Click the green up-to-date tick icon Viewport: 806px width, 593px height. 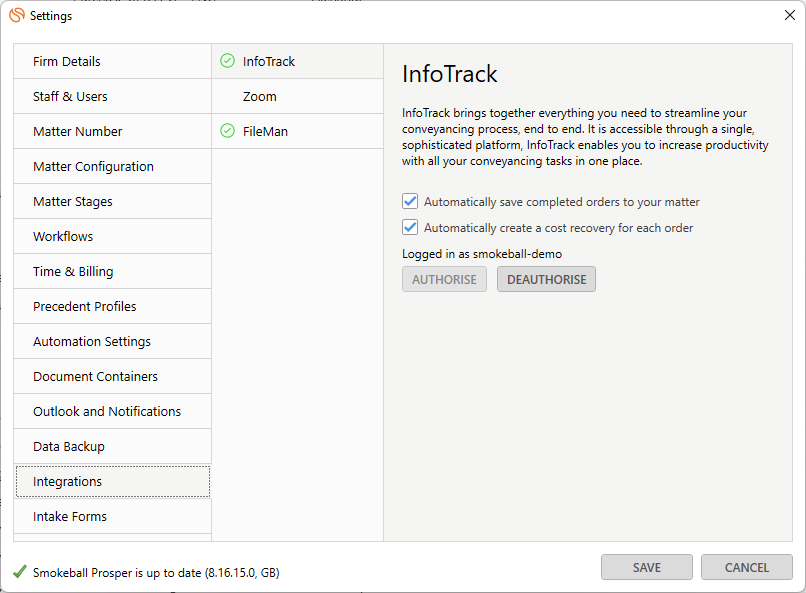click(19, 572)
